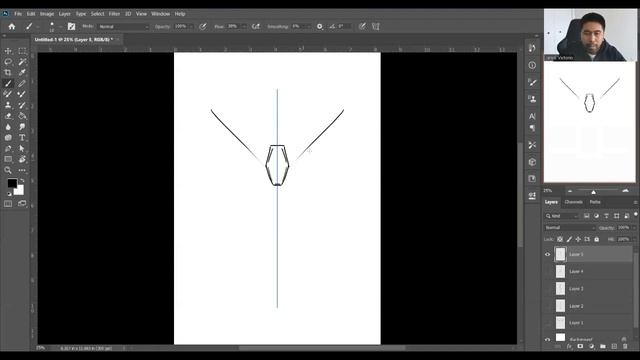640x360 pixels.
Task: Select the Move tool
Action: (8, 51)
